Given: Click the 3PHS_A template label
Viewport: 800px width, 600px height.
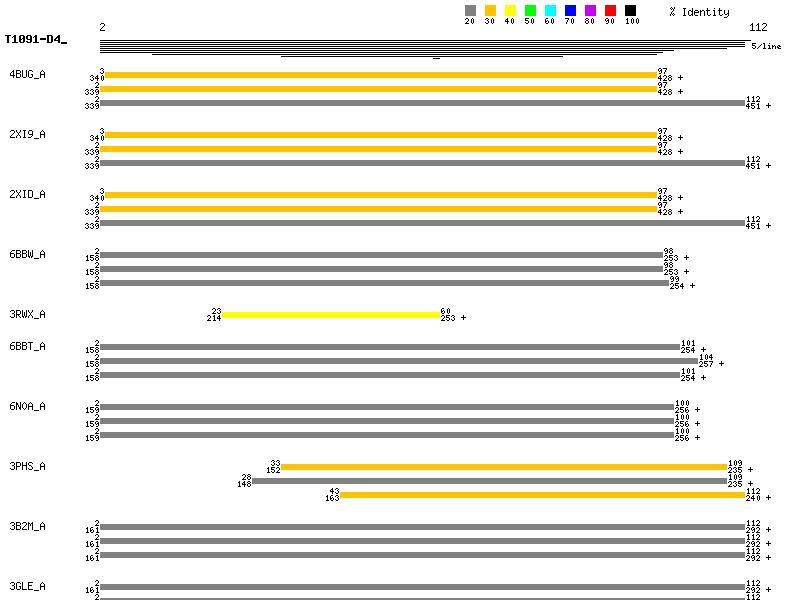Looking at the screenshot, I should (x=27, y=467).
